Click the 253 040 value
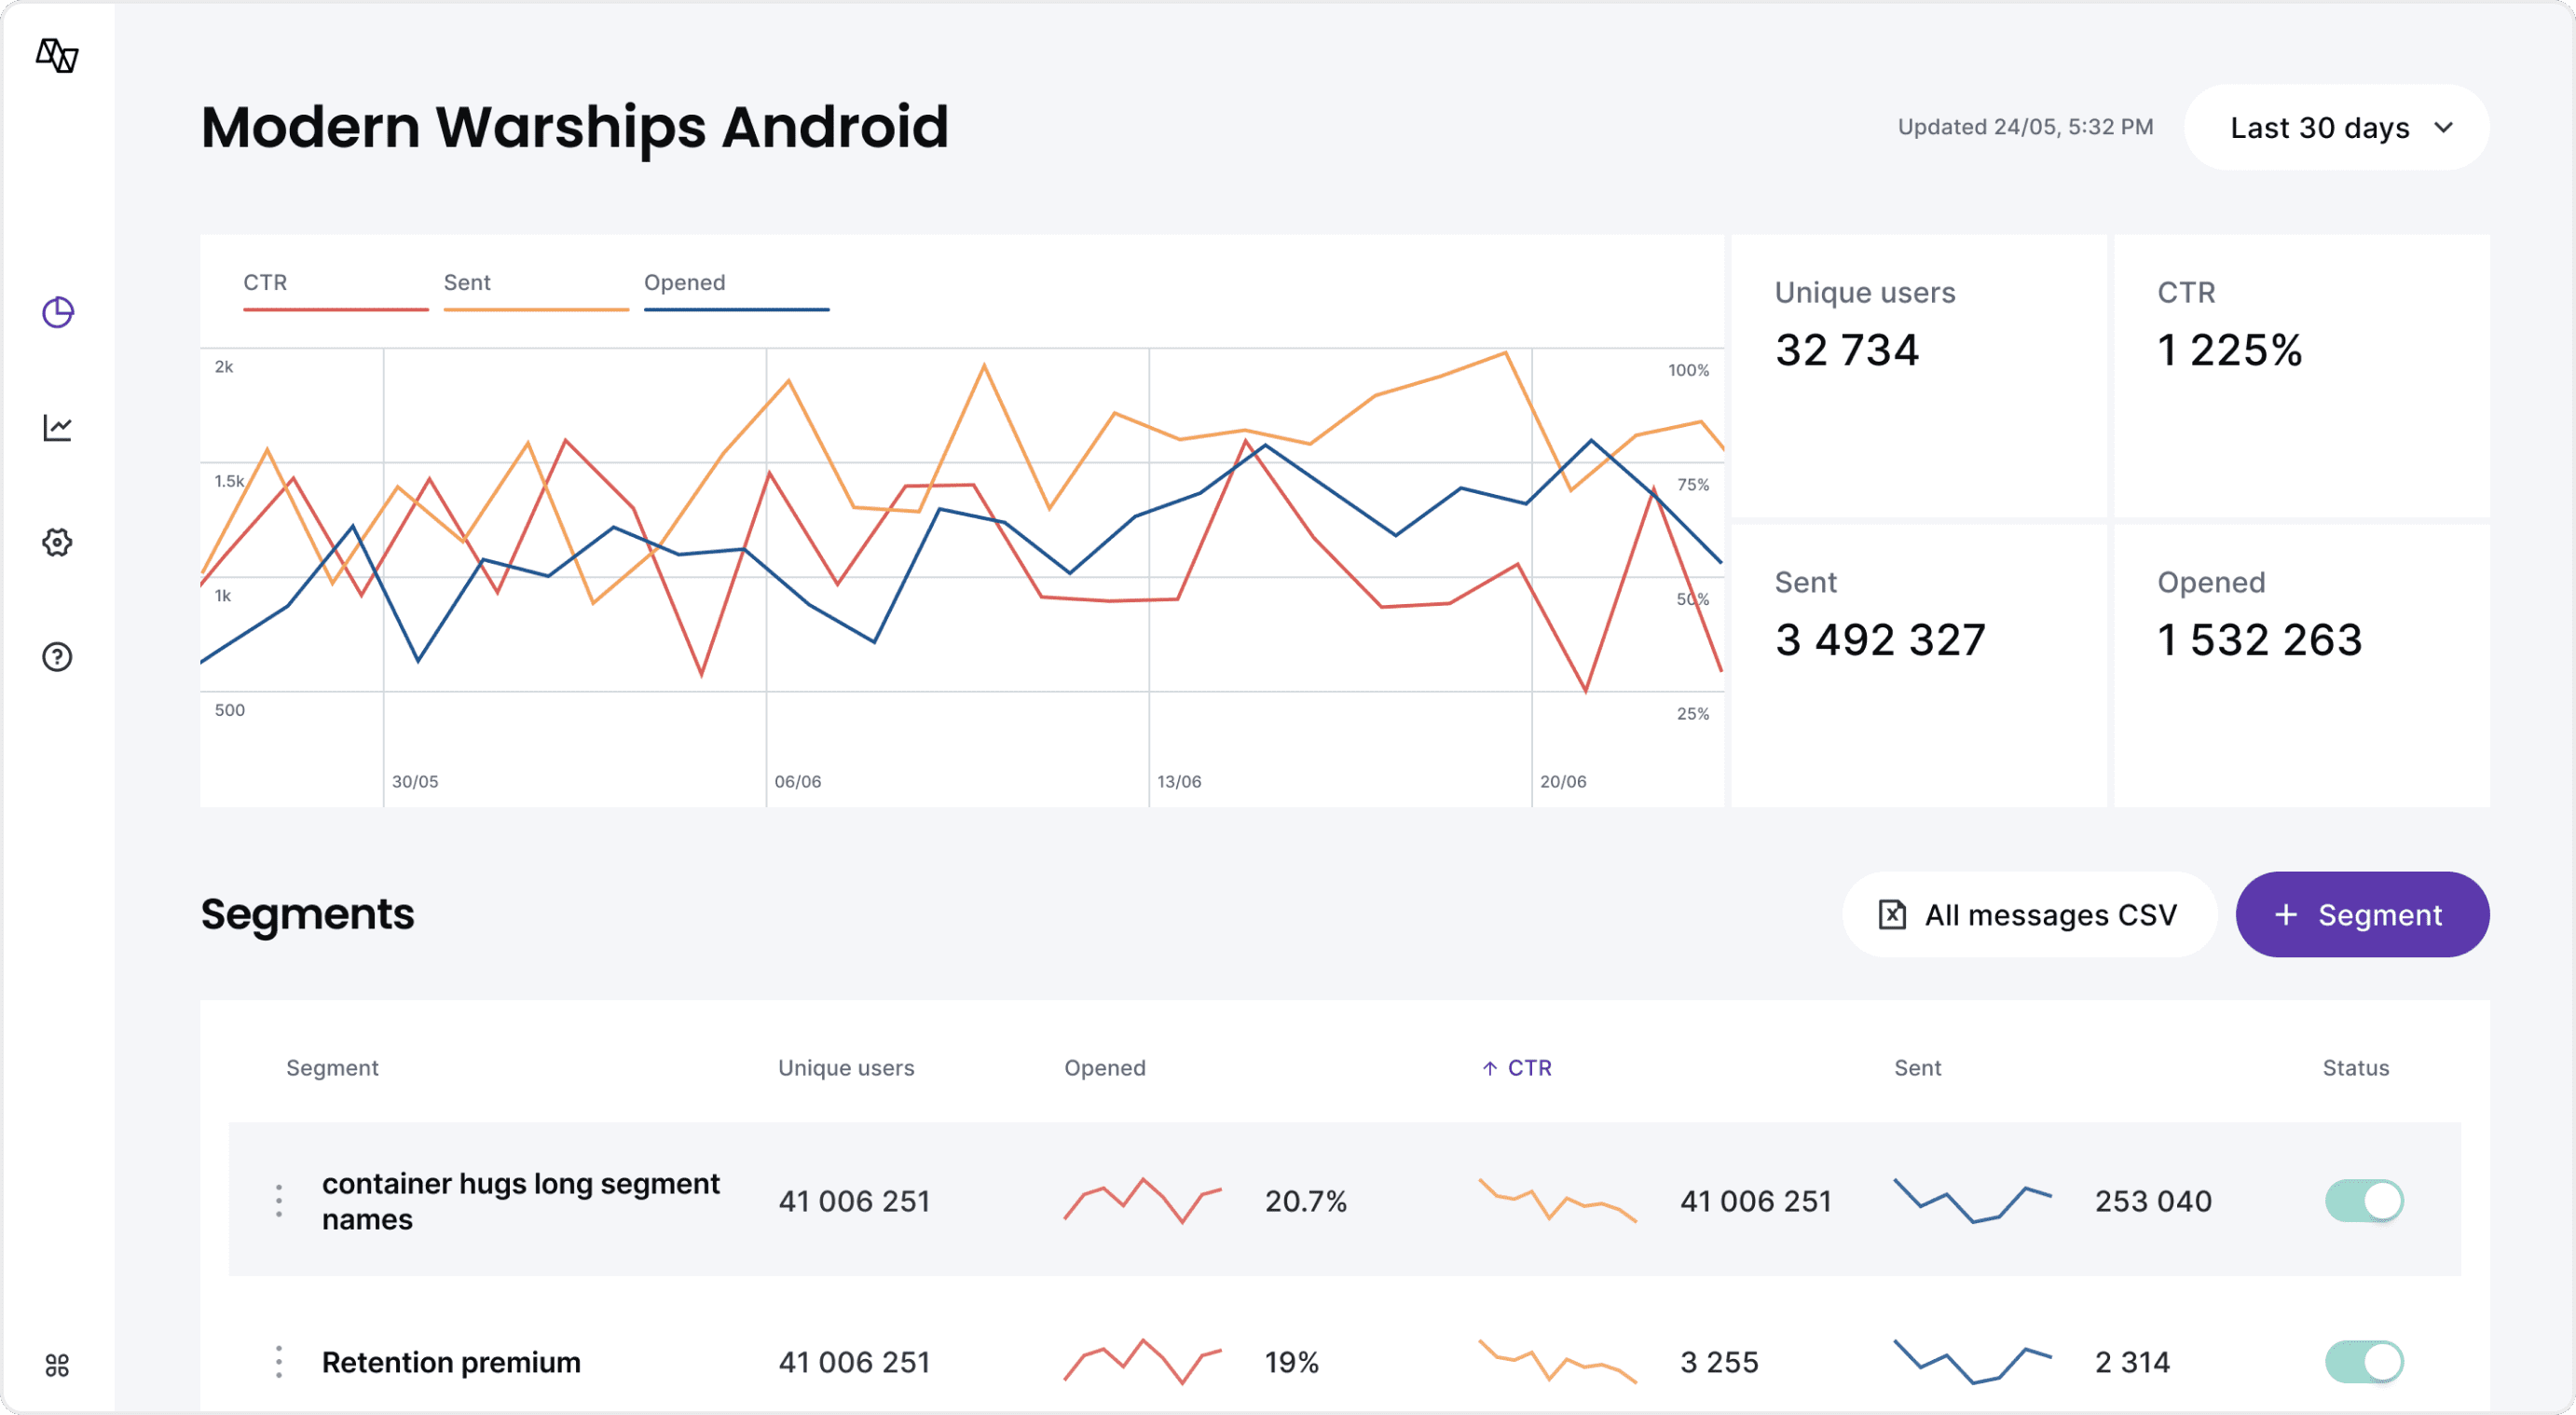 [2154, 1201]
